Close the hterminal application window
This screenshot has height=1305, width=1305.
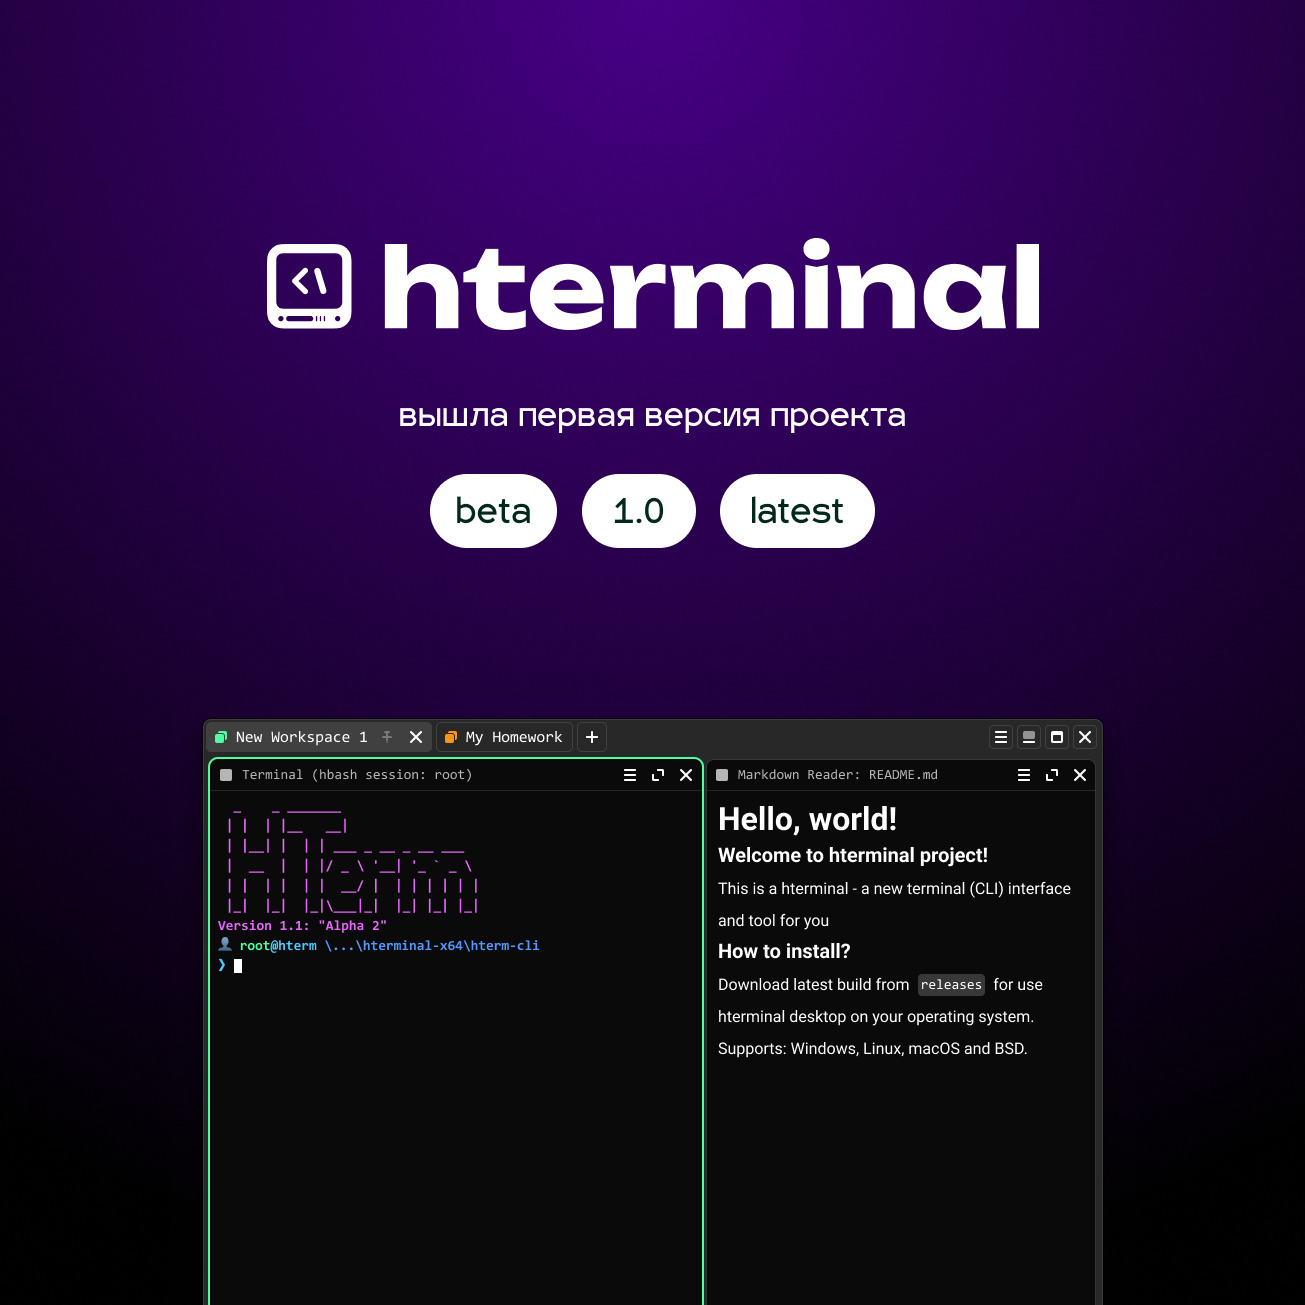tap(1085, 737)
